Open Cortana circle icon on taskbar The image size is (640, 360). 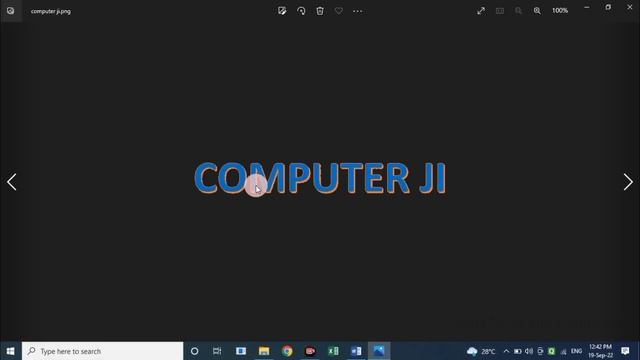195,351
